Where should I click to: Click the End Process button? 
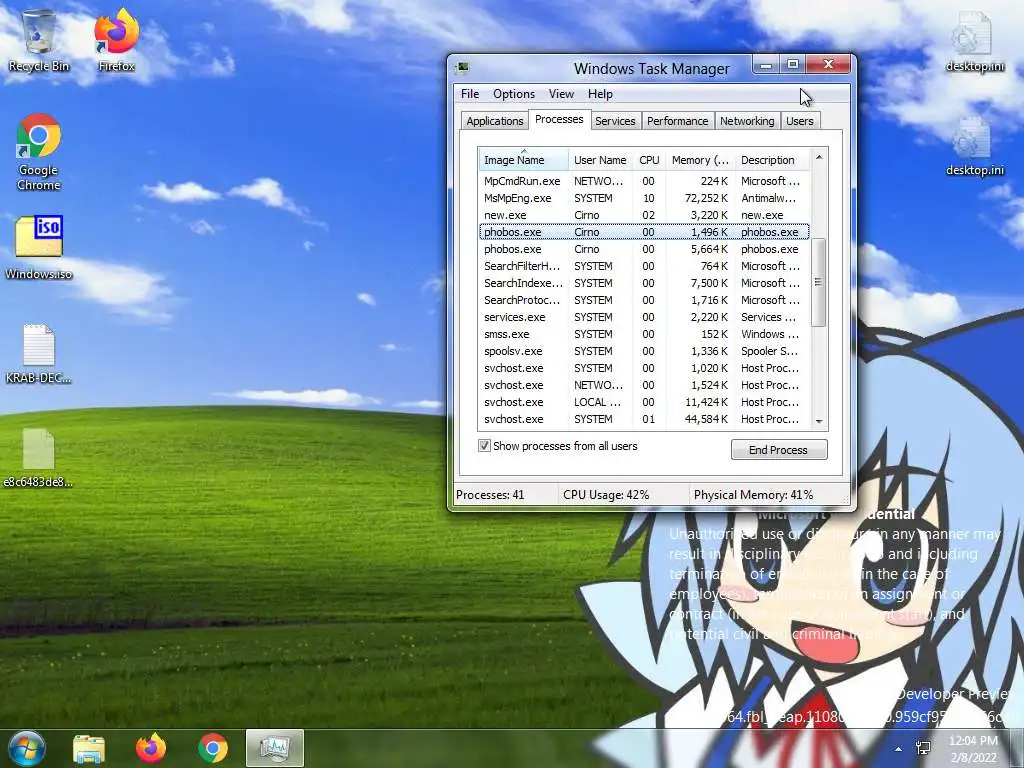tap(779, 450)
